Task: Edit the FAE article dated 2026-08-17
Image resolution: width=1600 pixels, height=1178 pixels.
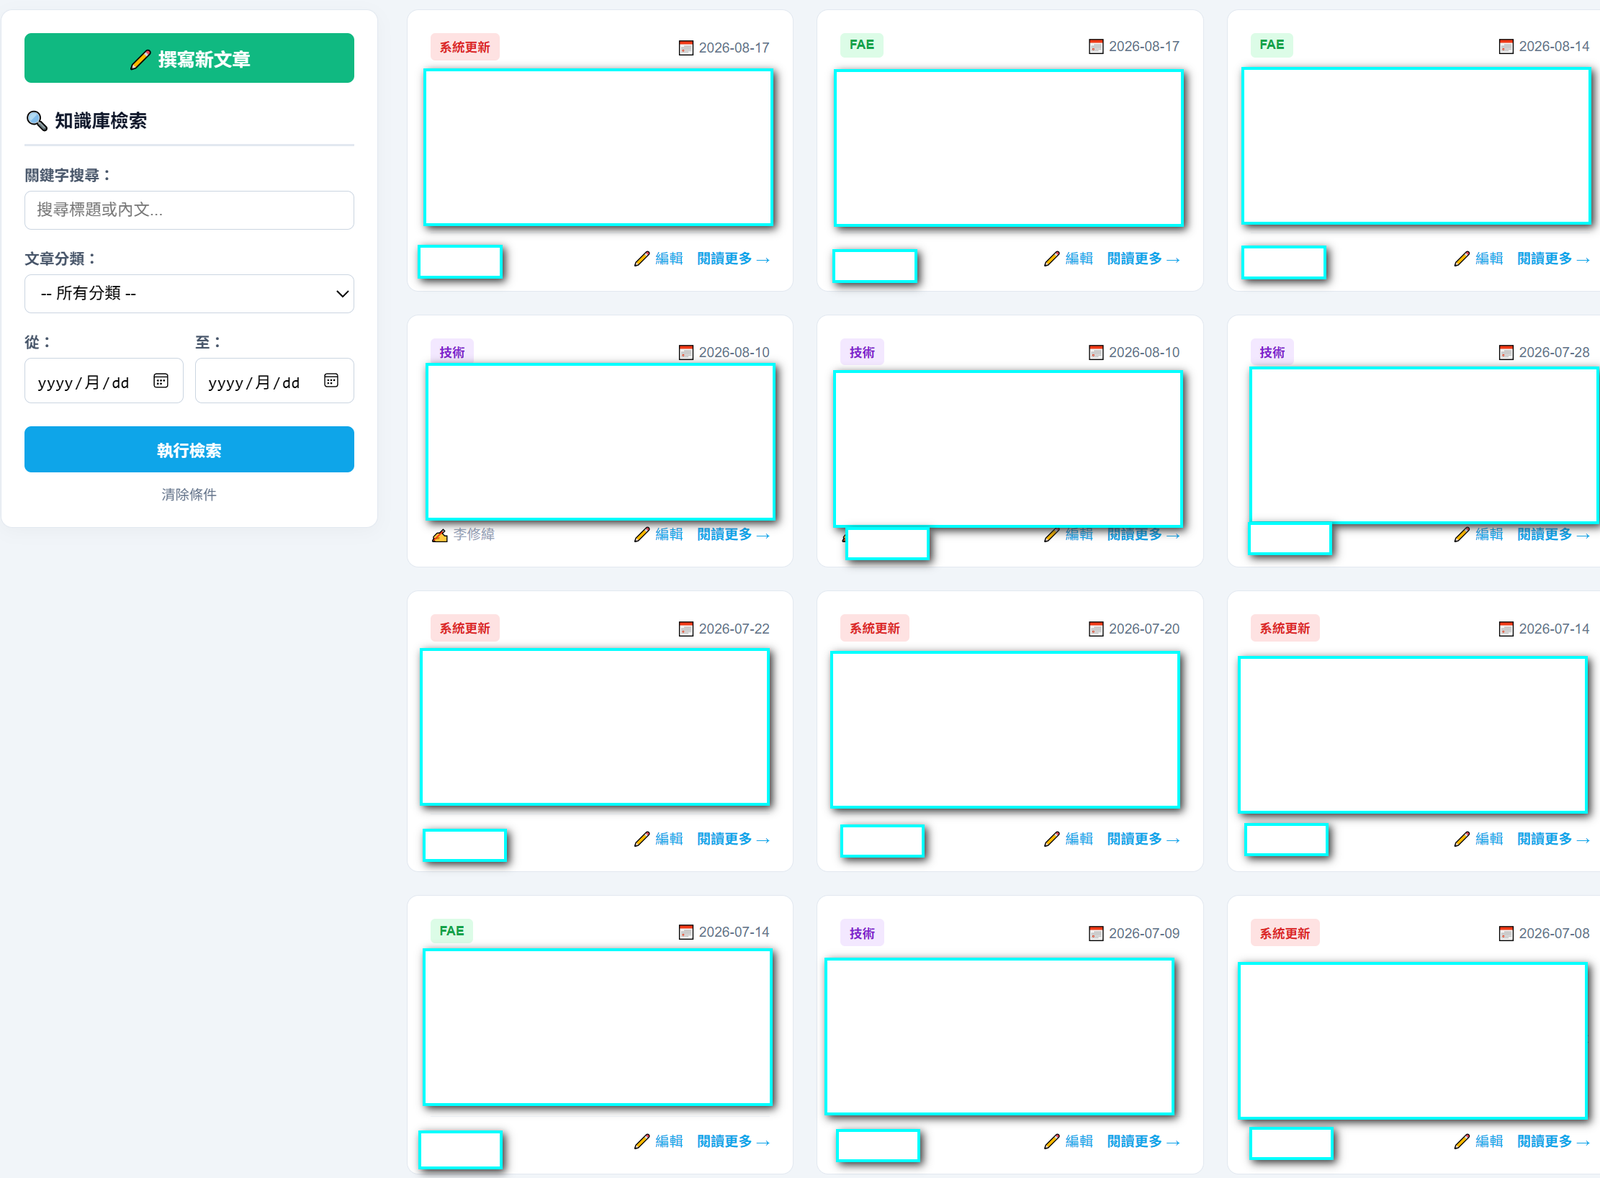Action: (1069, 258)
